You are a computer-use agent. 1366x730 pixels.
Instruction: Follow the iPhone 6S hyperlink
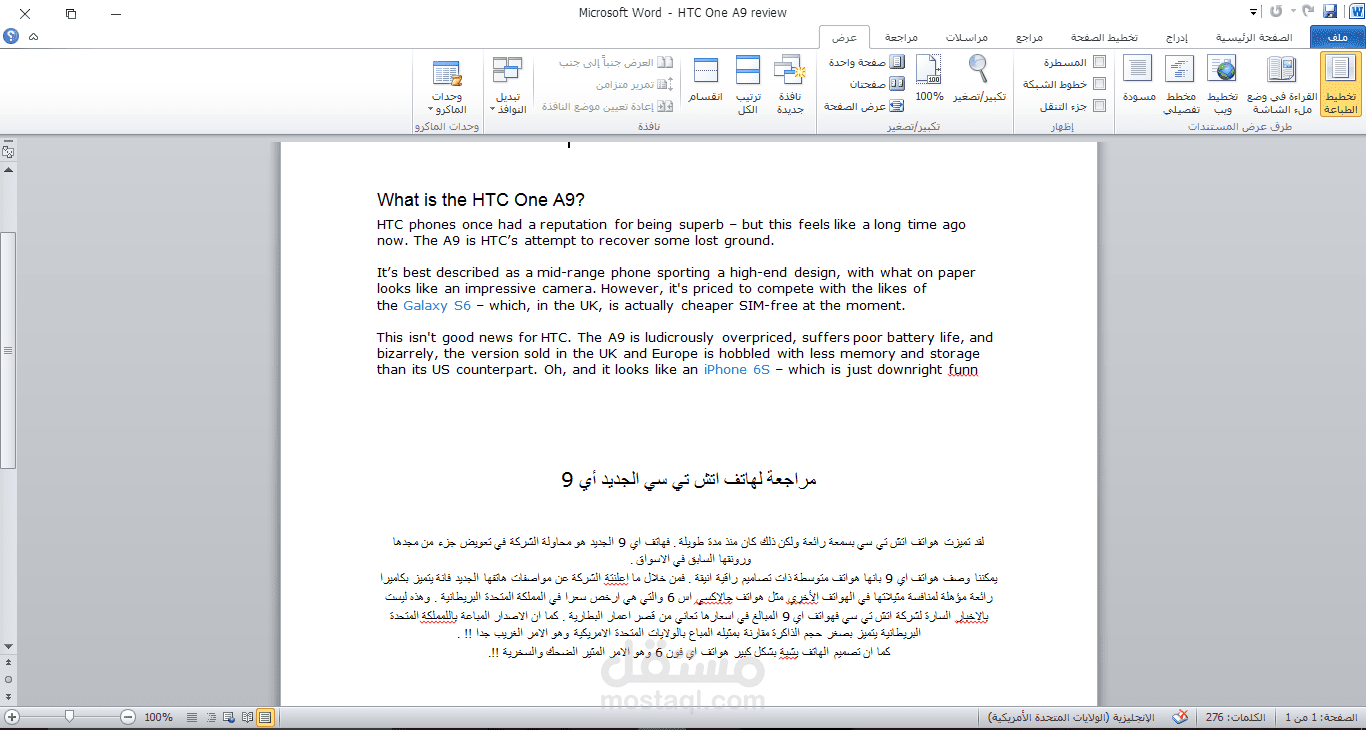(737, 369)
